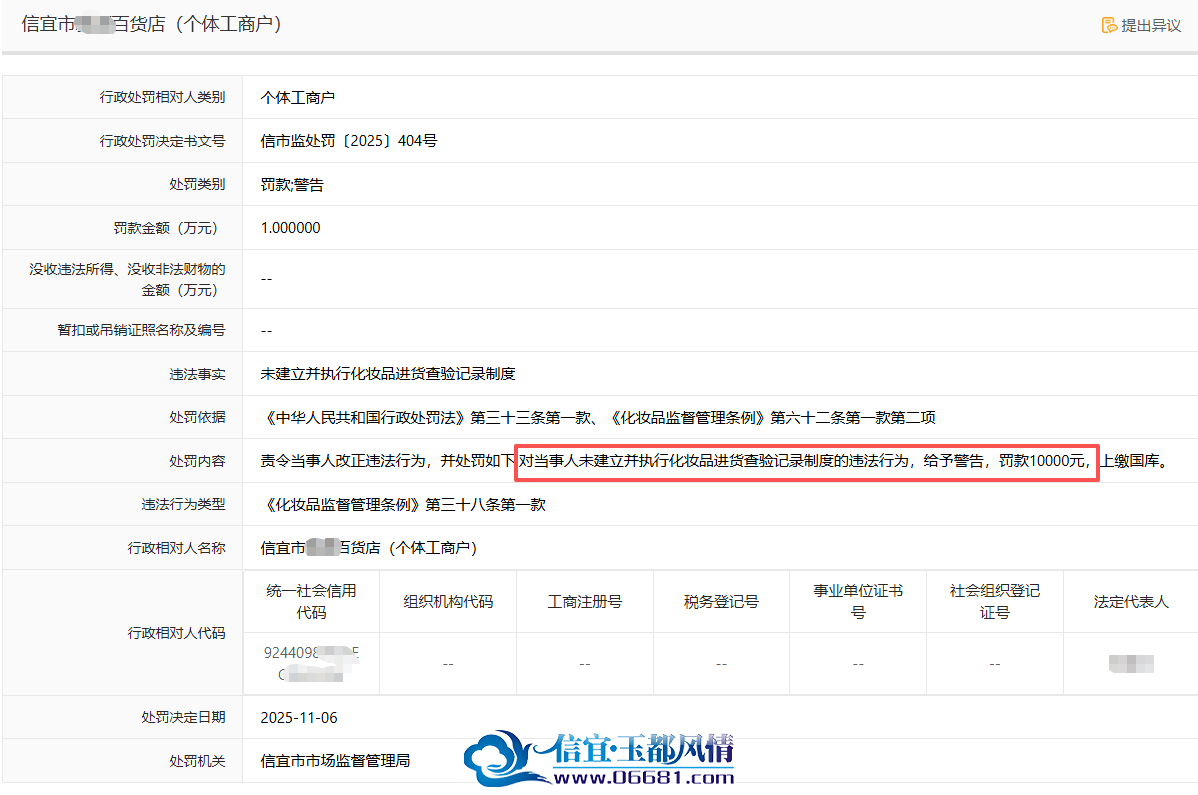Click the 工商注册号 column header

tap(584, 602)
